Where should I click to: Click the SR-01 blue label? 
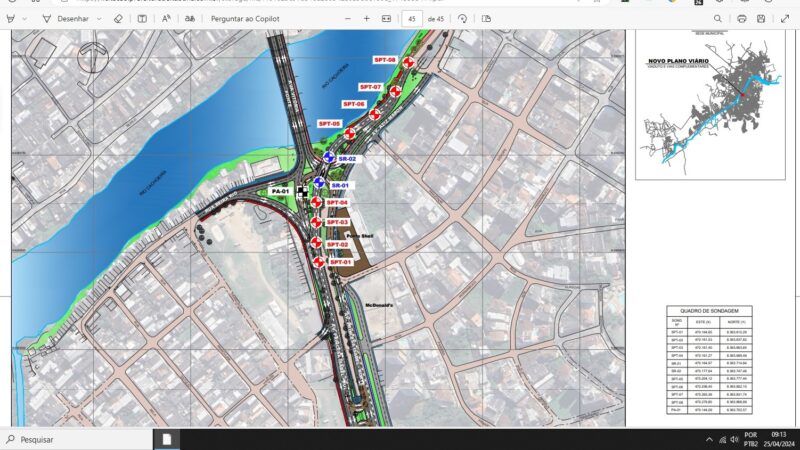pos(340,186)
